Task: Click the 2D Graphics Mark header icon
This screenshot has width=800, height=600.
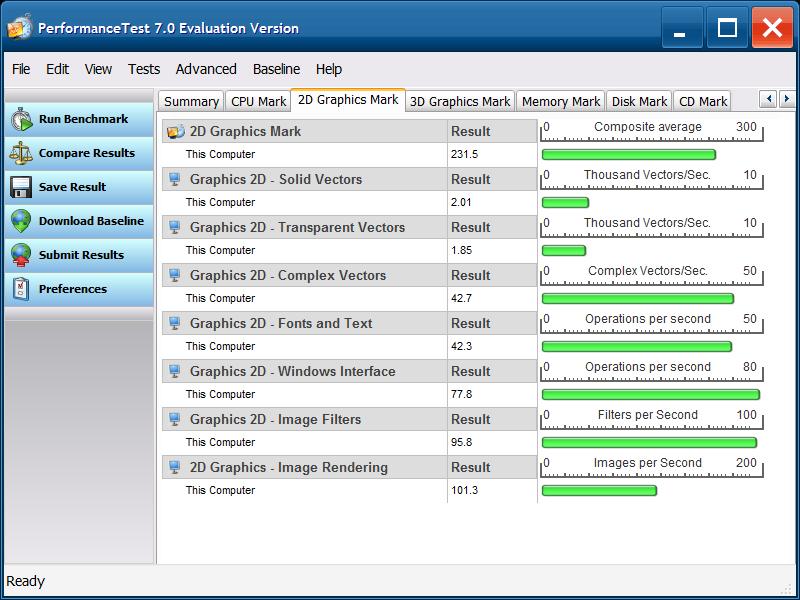Action: click(x=176, y=132)
